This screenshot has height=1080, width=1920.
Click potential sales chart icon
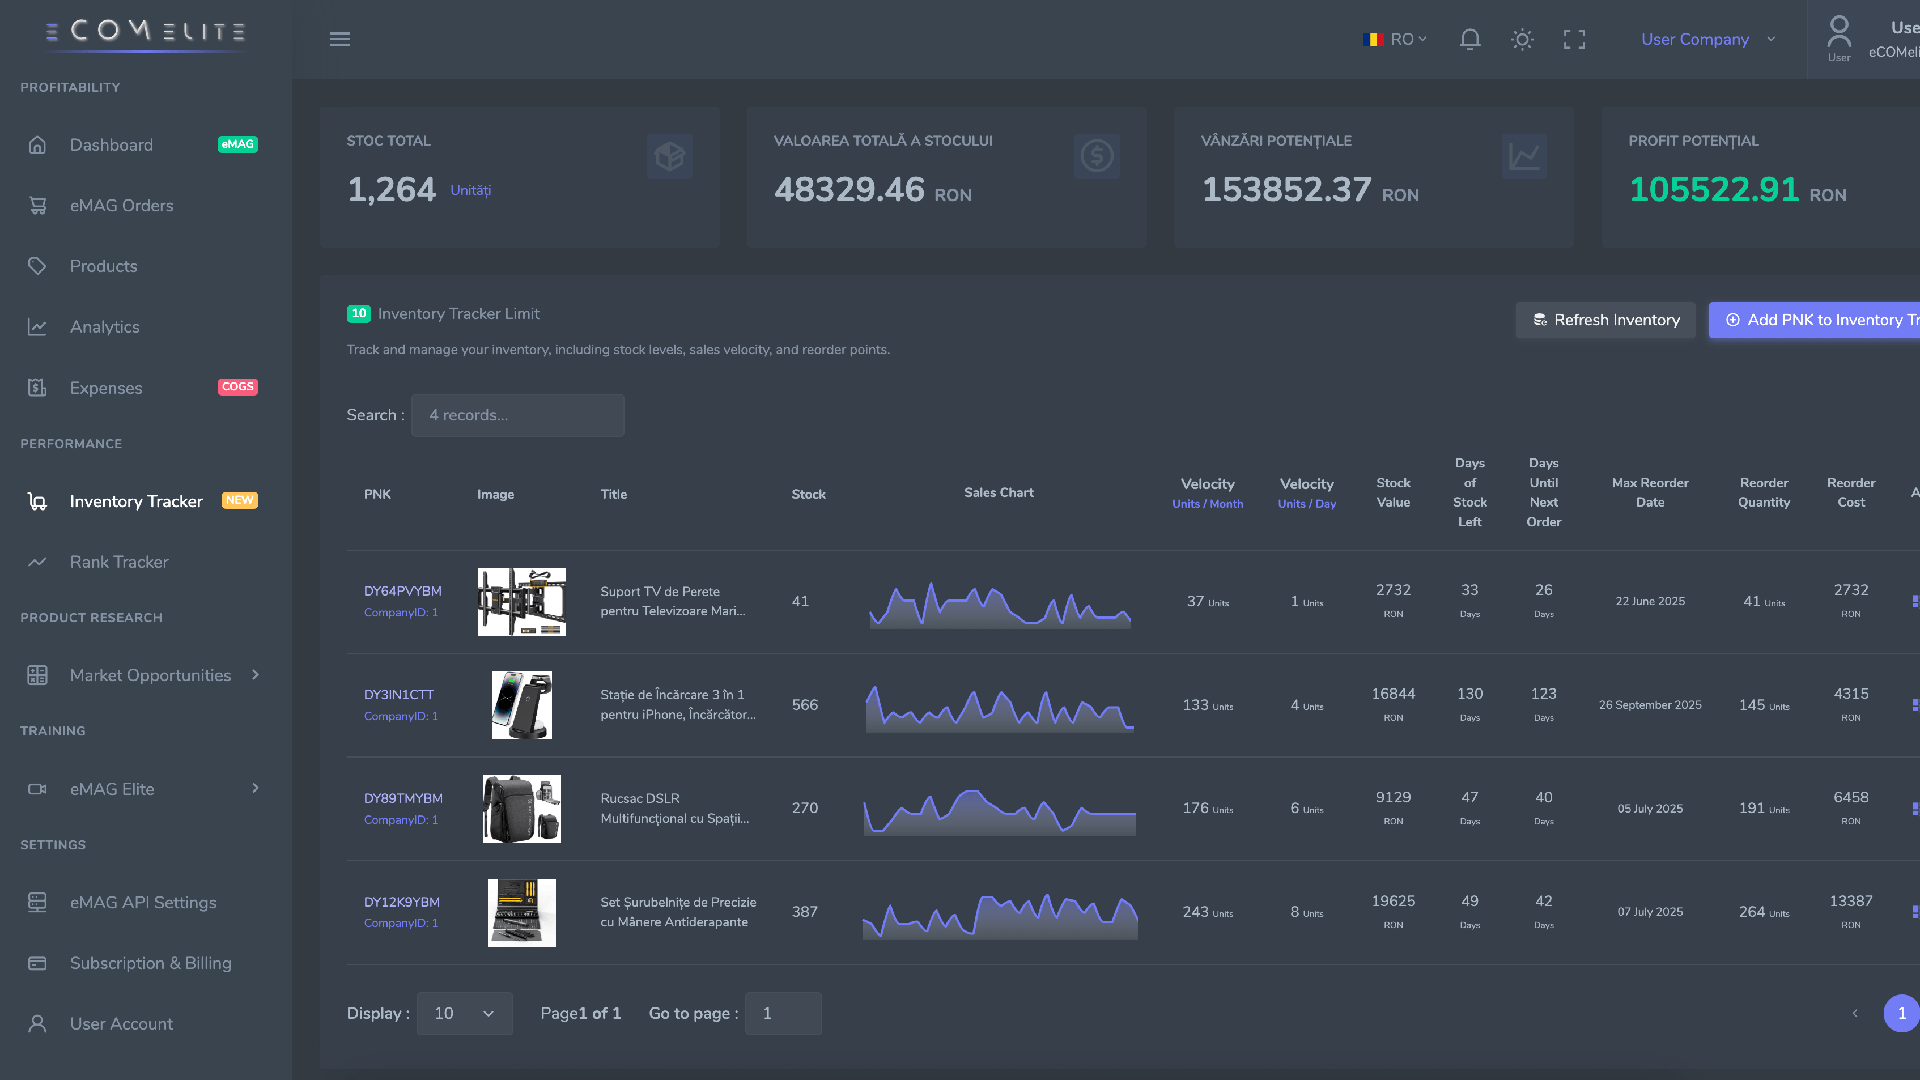(1525, 156)
